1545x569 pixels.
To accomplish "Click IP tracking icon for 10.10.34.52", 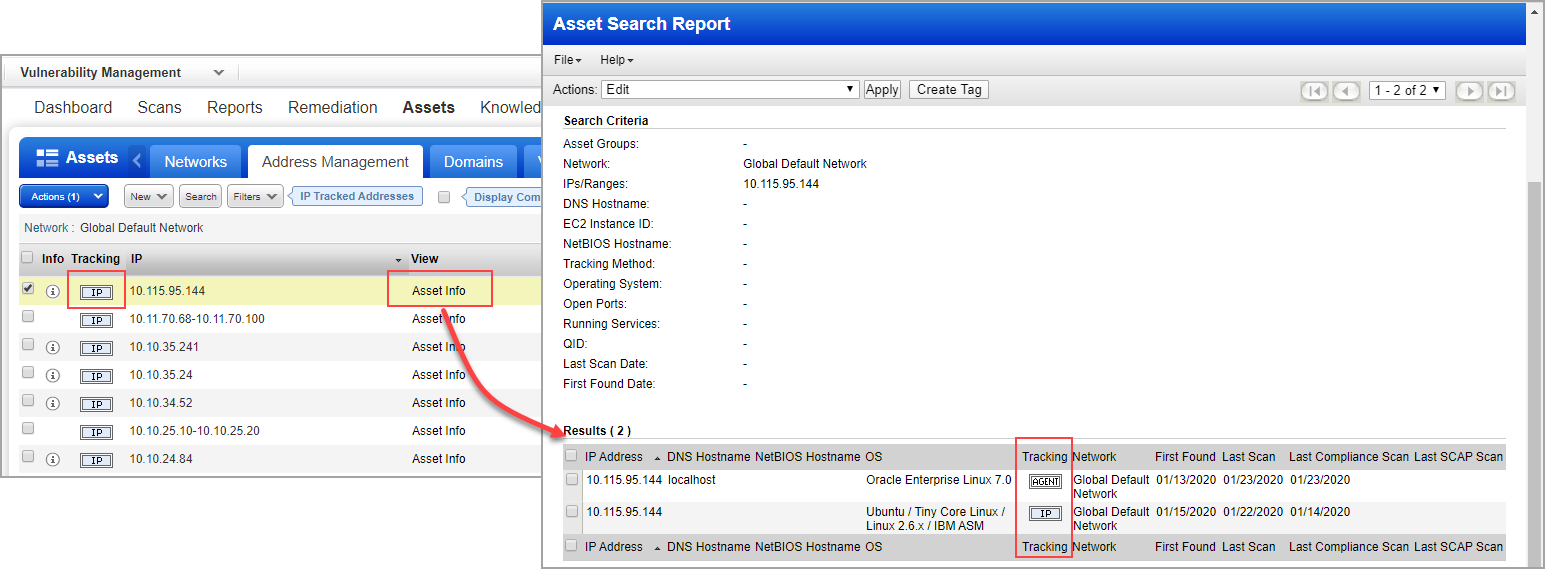I will click(x=96, y=404).
